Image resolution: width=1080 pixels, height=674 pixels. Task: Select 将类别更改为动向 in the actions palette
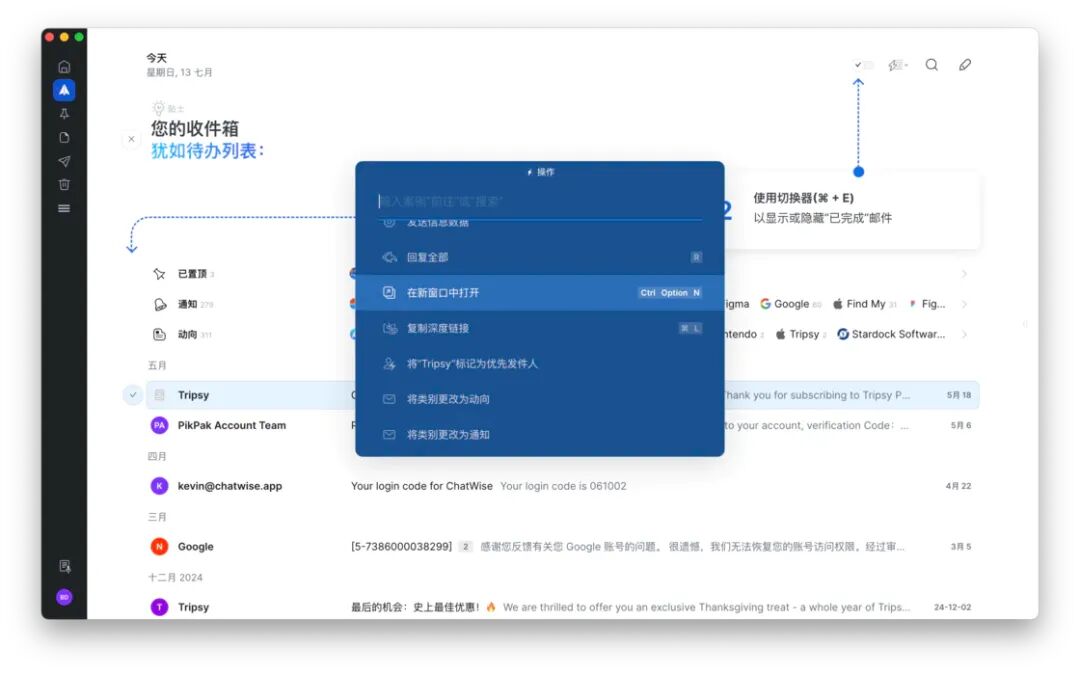540,399
